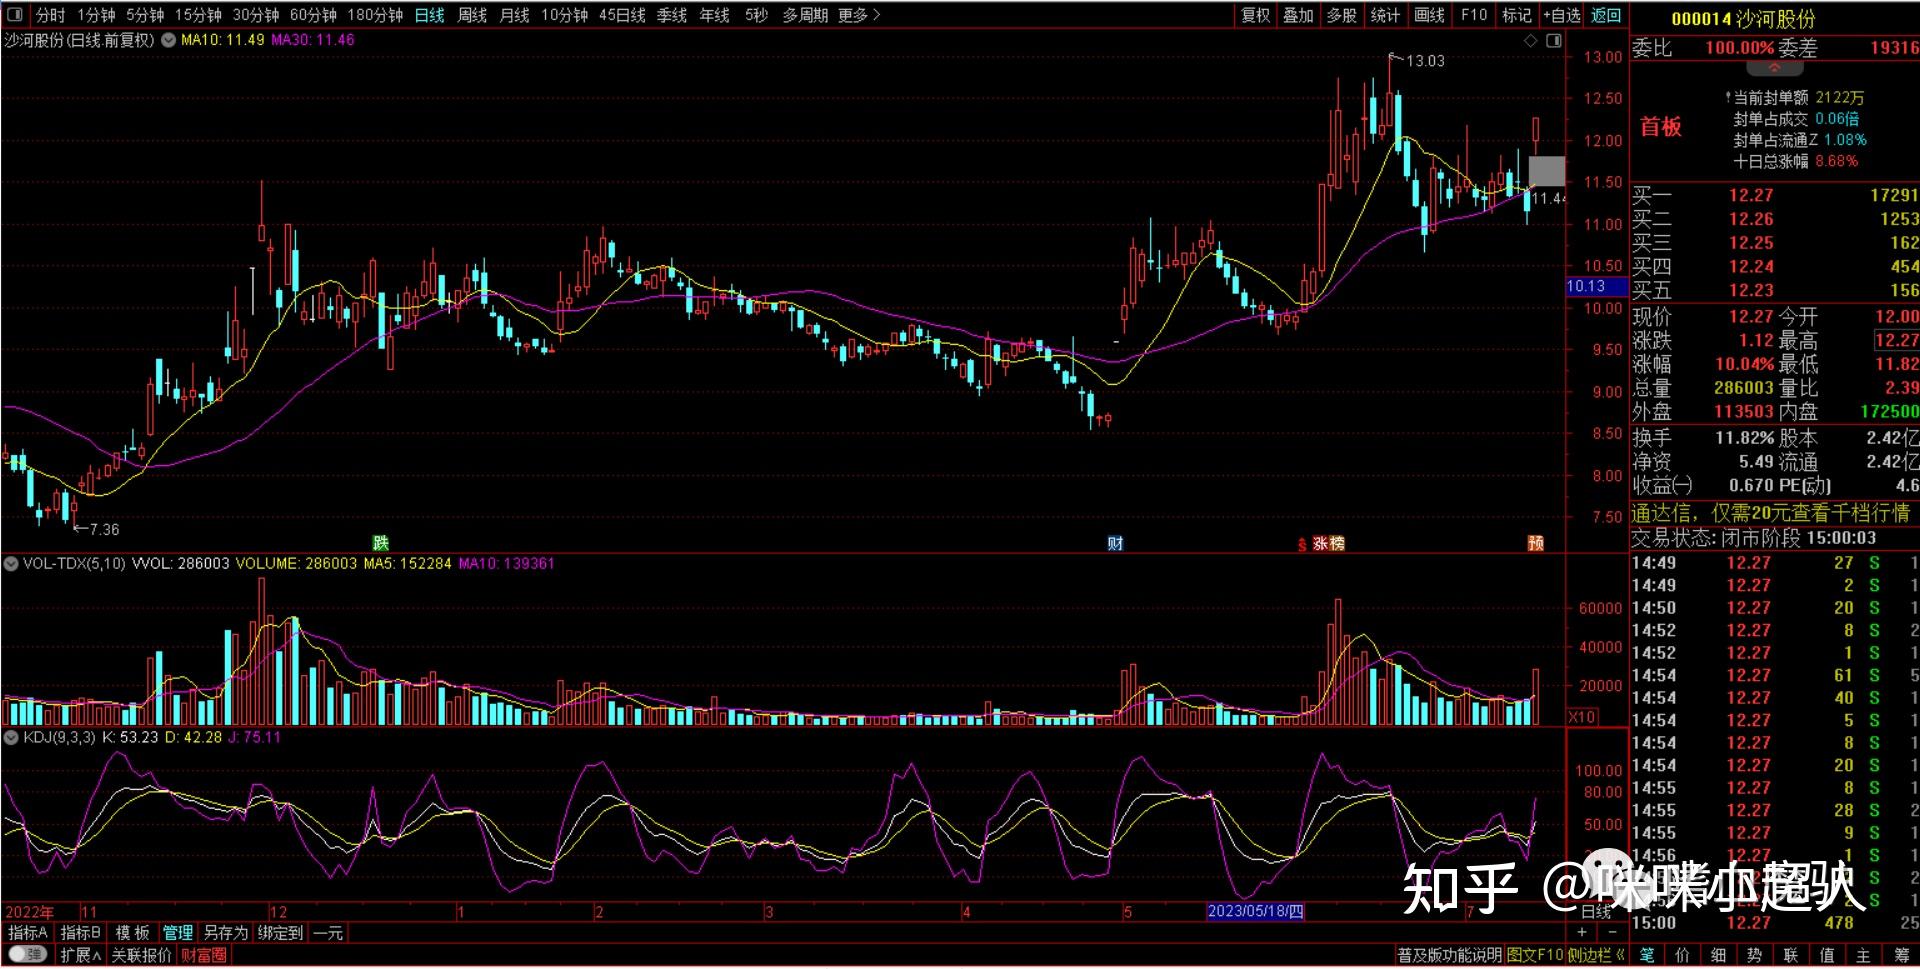The image size is (1920, 969).
Task: Select the 30分钟 period
Action: [256, 15]
